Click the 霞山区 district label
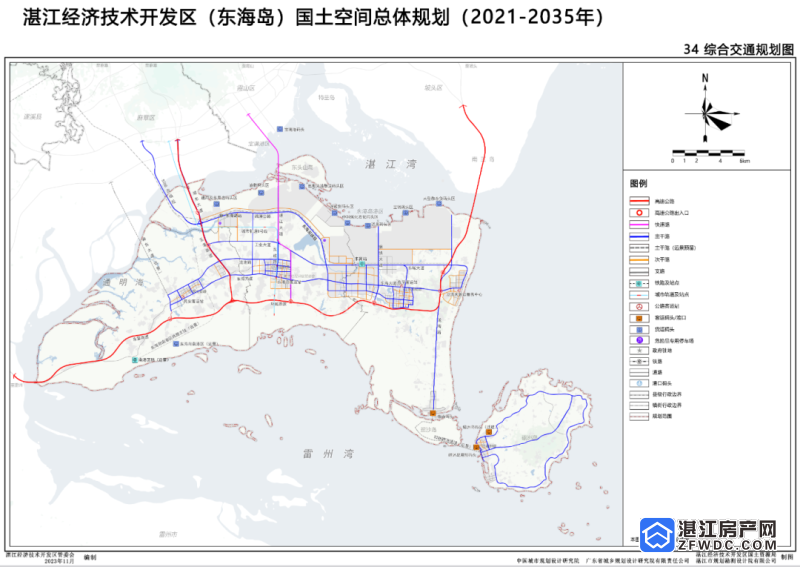 [245, 88]
